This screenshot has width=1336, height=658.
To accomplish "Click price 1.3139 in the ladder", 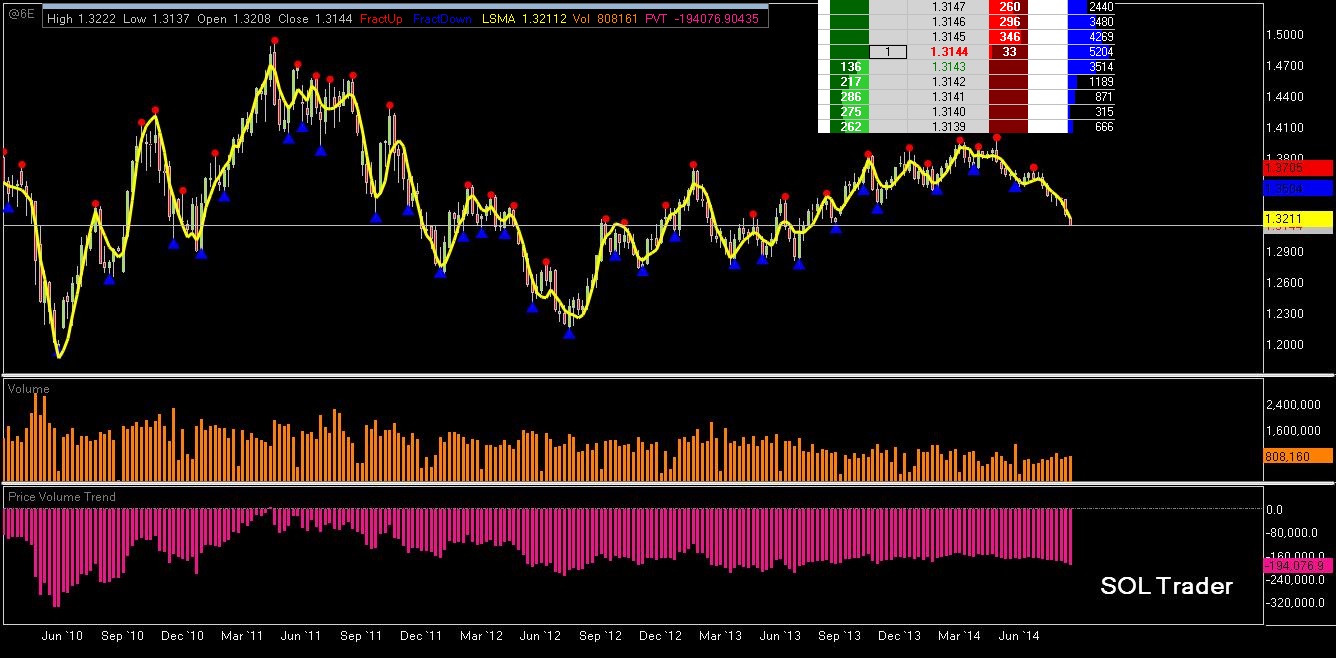I will [947, 126].
